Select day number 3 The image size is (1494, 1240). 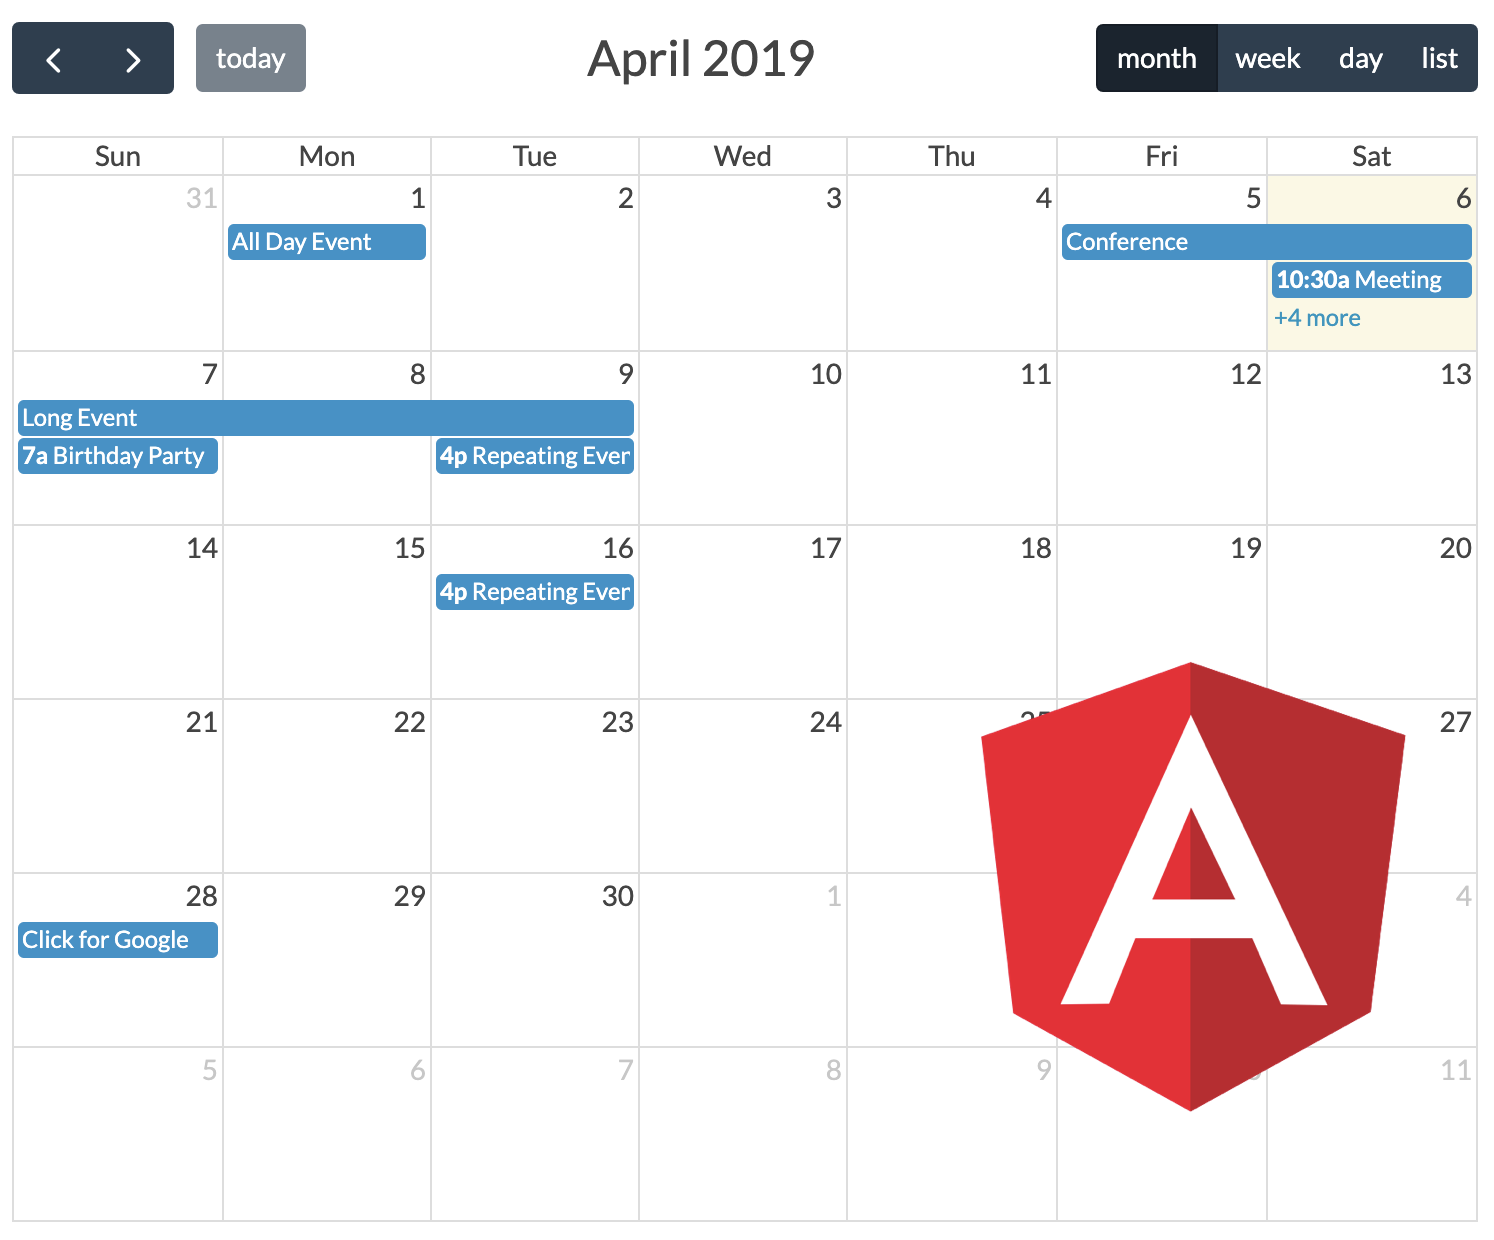coord(834,198)
